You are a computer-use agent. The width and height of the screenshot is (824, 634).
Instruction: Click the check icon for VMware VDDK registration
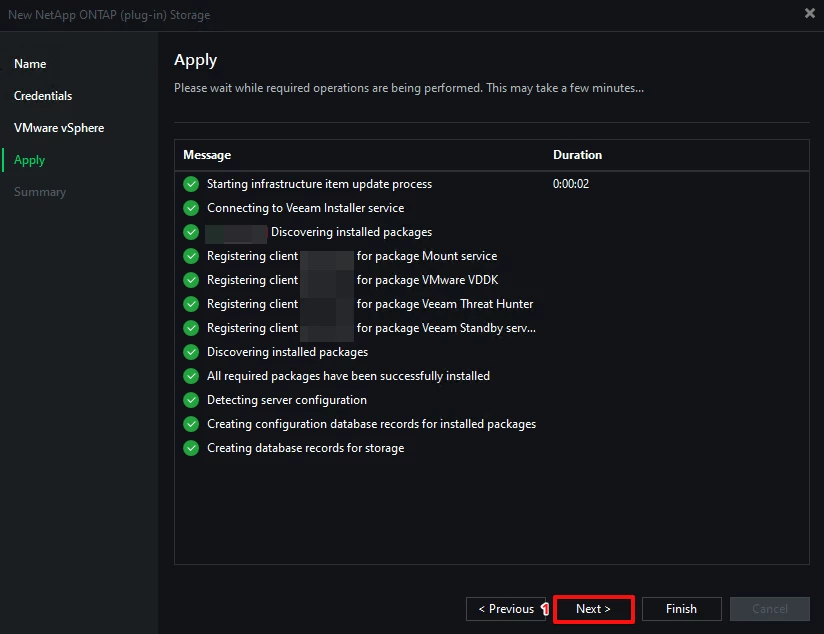click(x=191, y=280)
